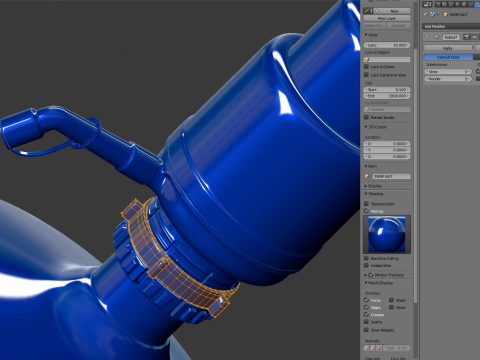Enable Hidden Wire checkbox
Image resolution: width=480 pixels, height=360 pixels.
366,265
